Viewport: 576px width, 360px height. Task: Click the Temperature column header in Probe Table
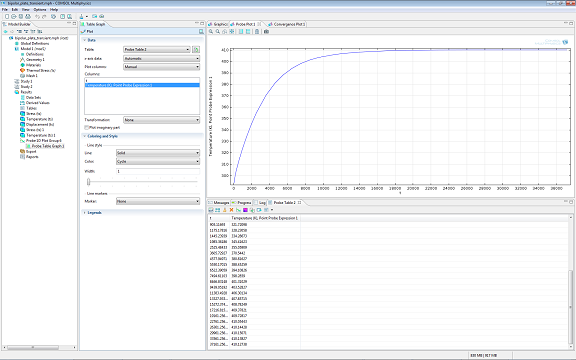(265, 218)
